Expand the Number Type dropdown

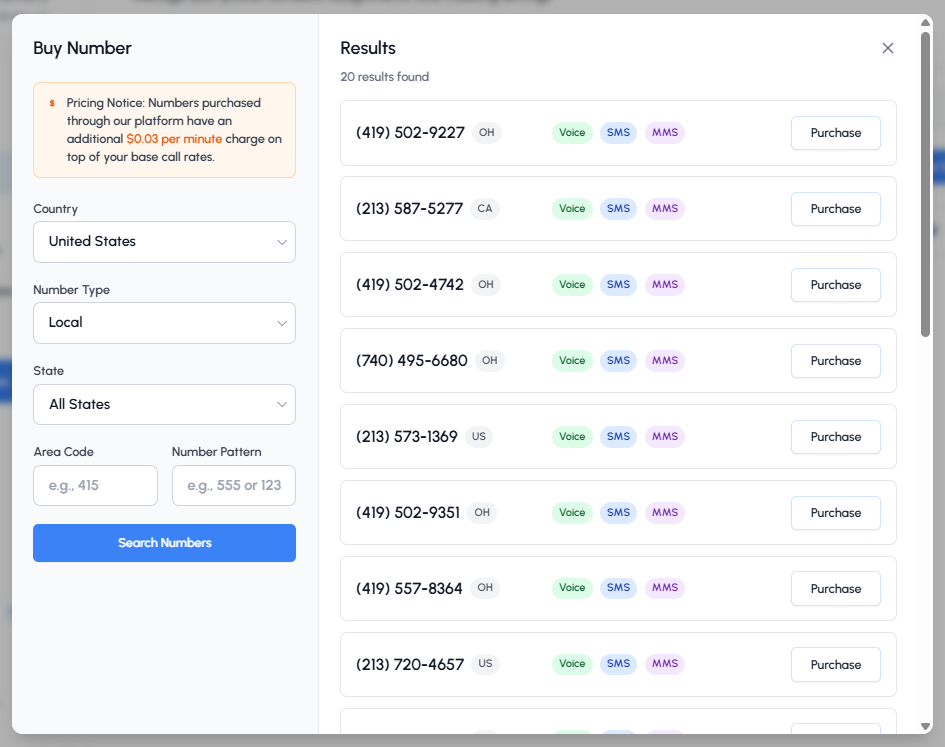164,323
